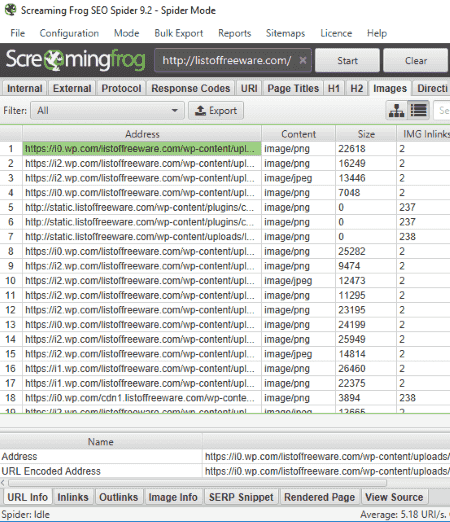Click size value 25949 in row 14
Image resolution: width=450 pixels, height=522 pixels.
tap(352, 339)
